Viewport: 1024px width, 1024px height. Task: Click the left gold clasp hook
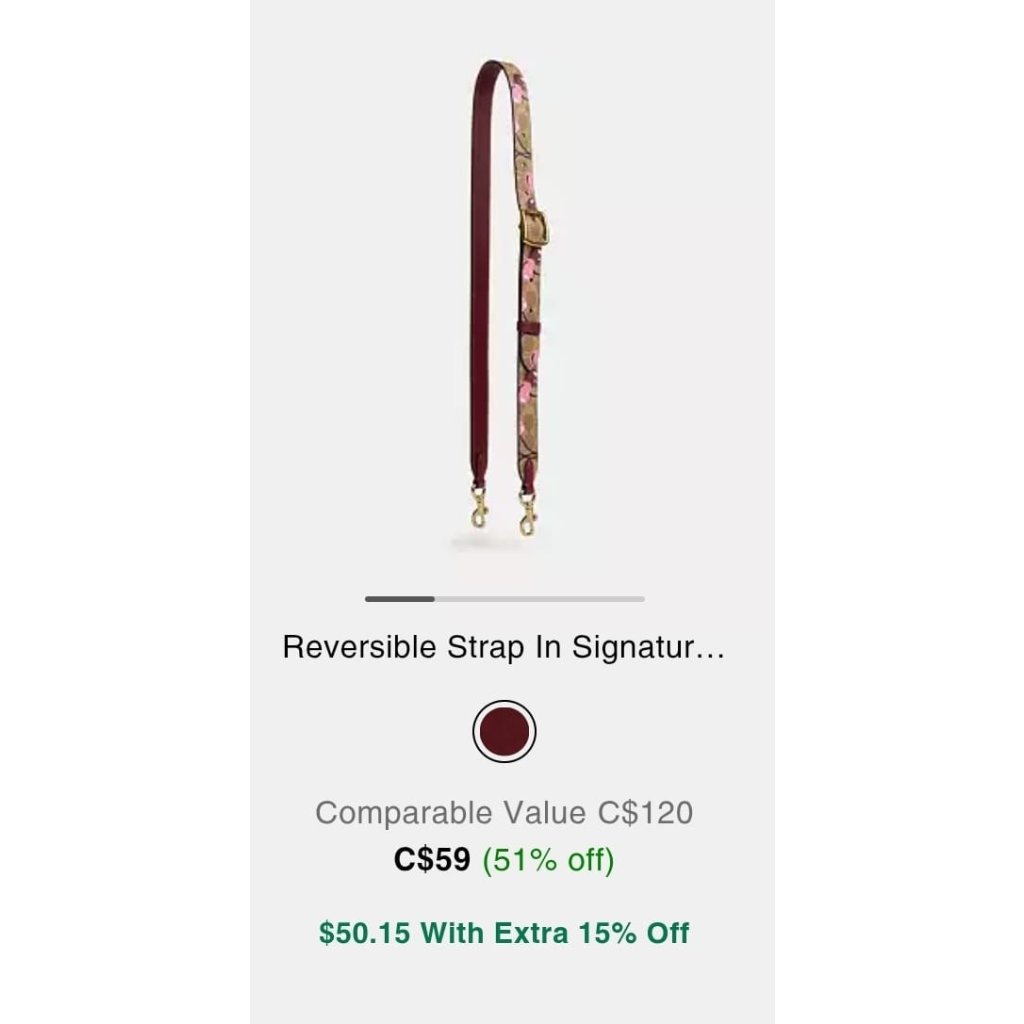coord(480,510)
